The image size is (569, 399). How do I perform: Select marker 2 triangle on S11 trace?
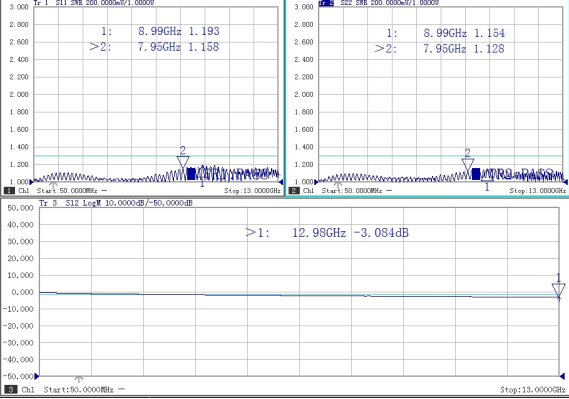(x=183, y=162)
